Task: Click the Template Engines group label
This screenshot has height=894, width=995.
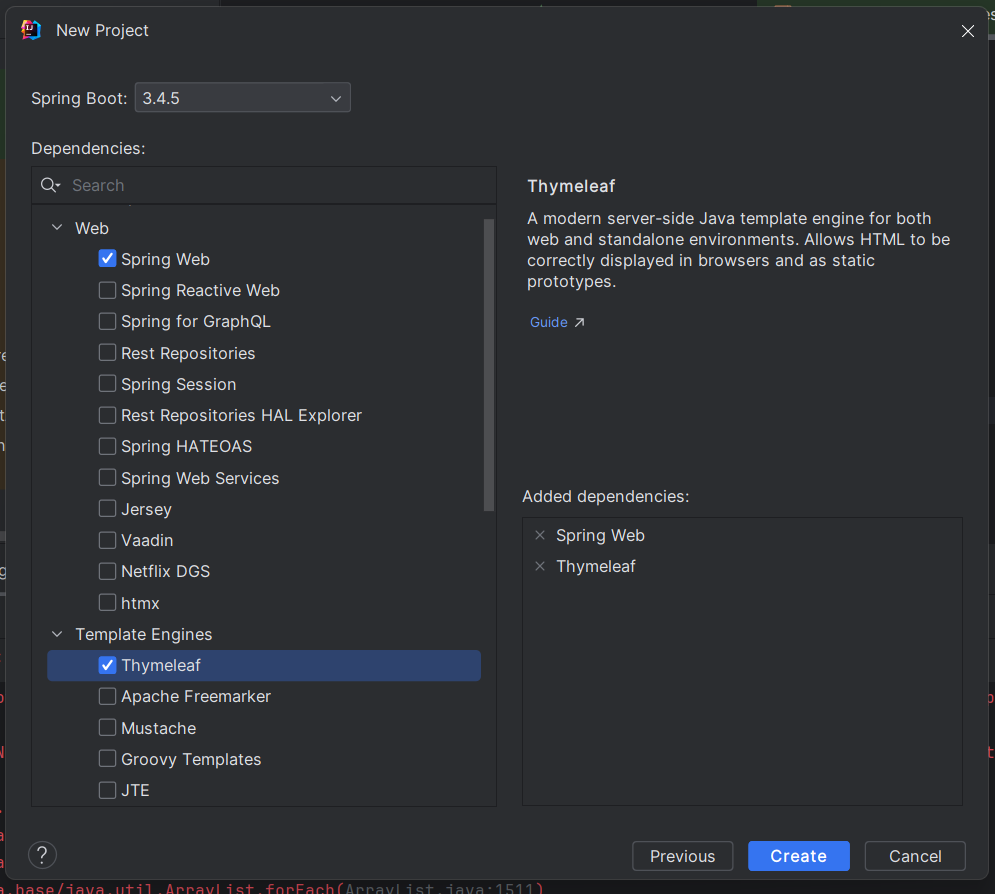Action: [143, 634]
